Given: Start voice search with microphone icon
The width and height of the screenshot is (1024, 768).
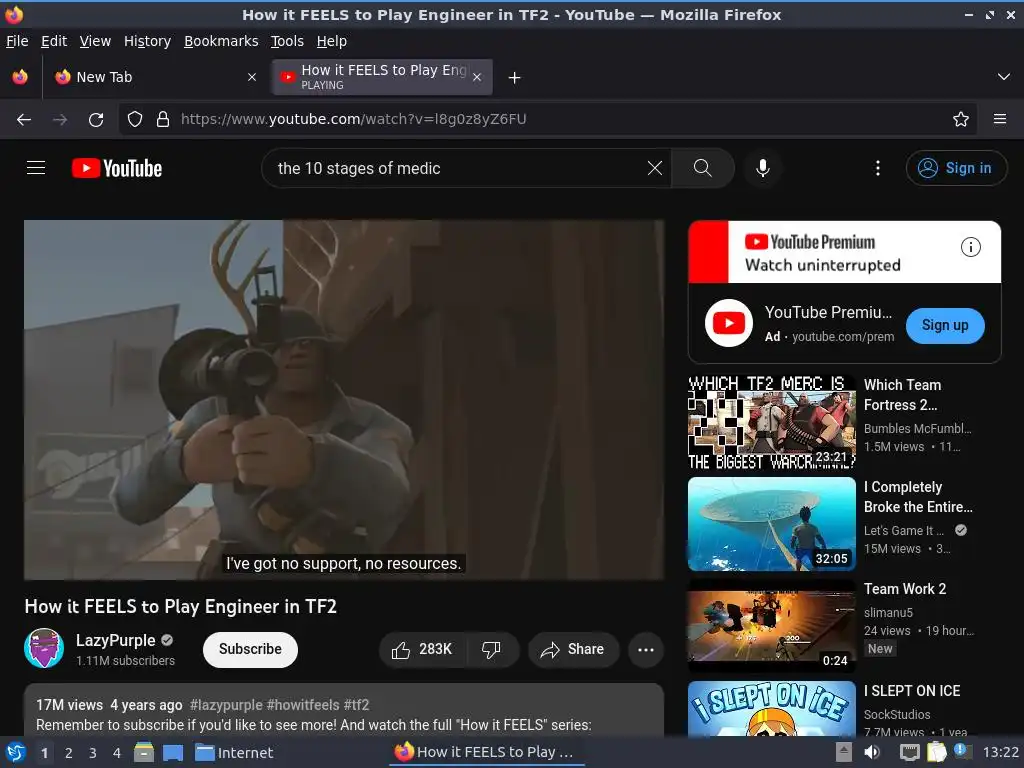Looking at the screenshot, I should coord(762,168).
